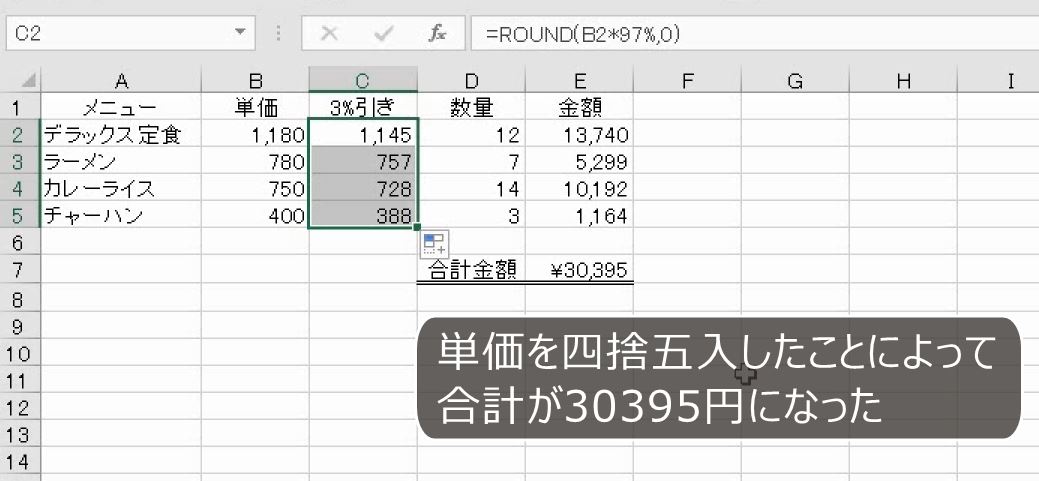
Task: Click cell ラーメン
Action: (121, 162)
